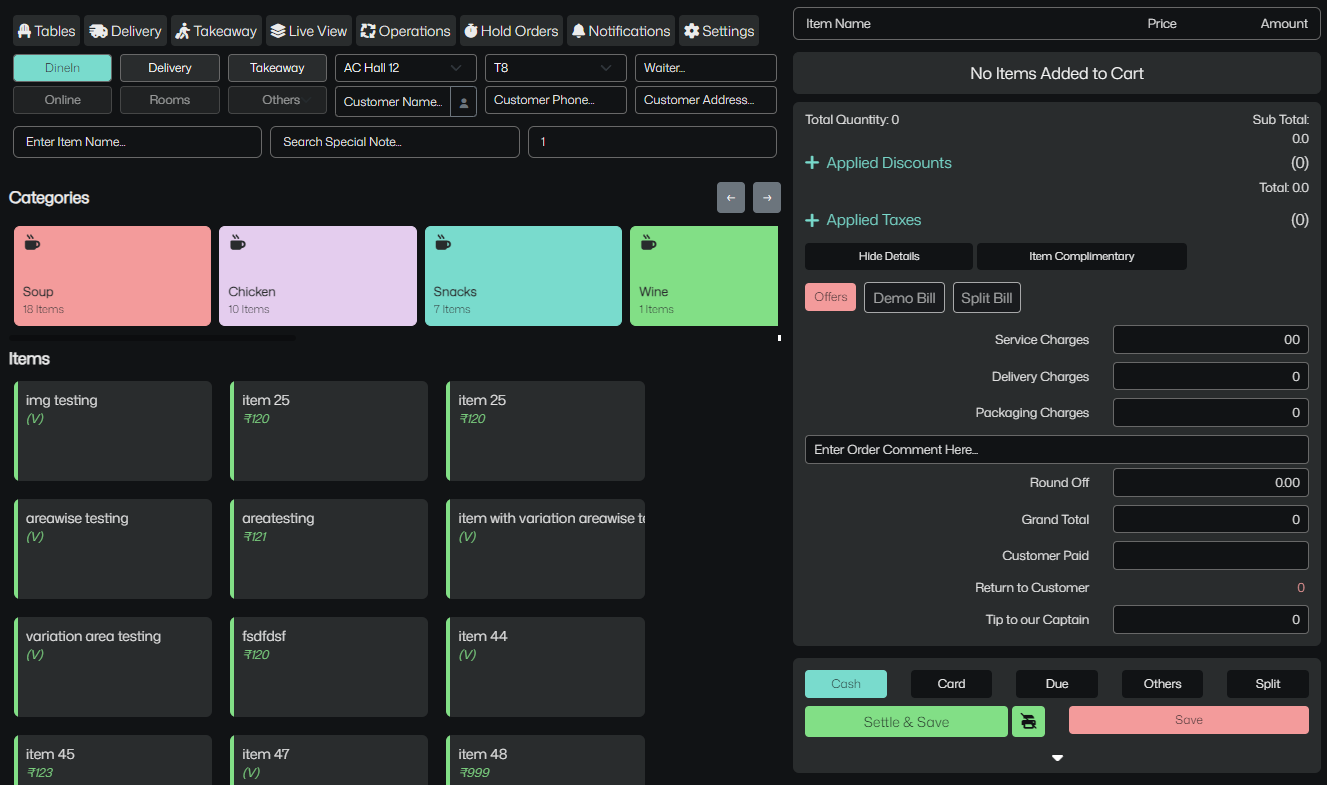Click the Enter Order Comment field

point(1056,450)
